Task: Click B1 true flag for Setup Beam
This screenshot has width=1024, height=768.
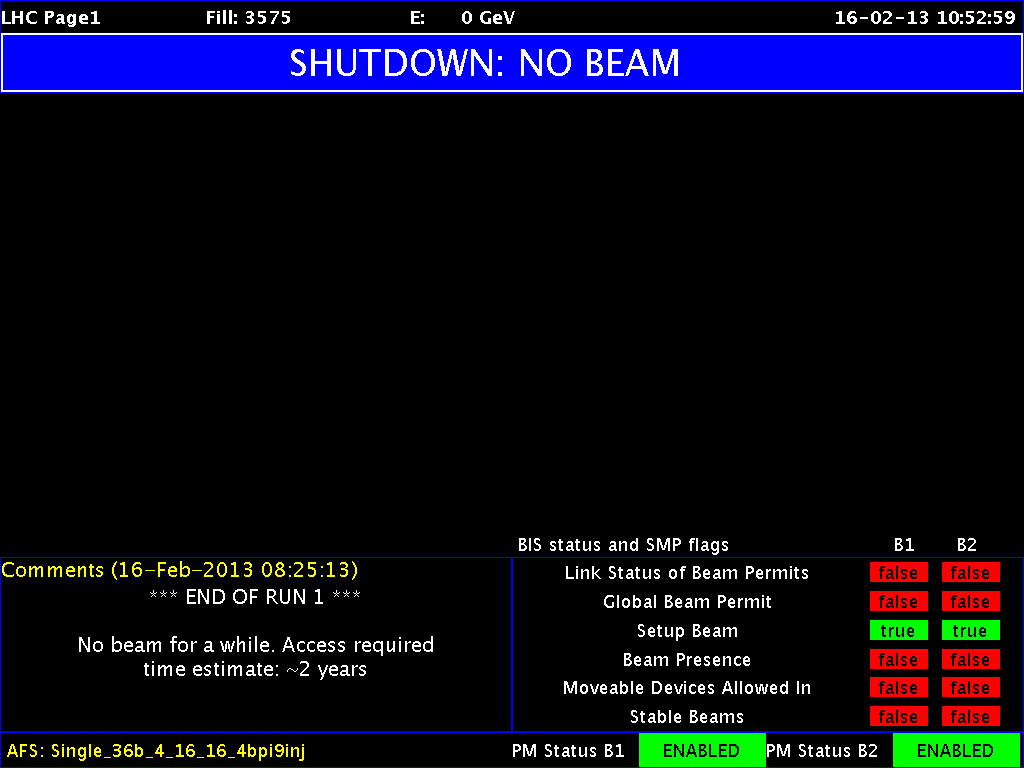Action: 899,631
